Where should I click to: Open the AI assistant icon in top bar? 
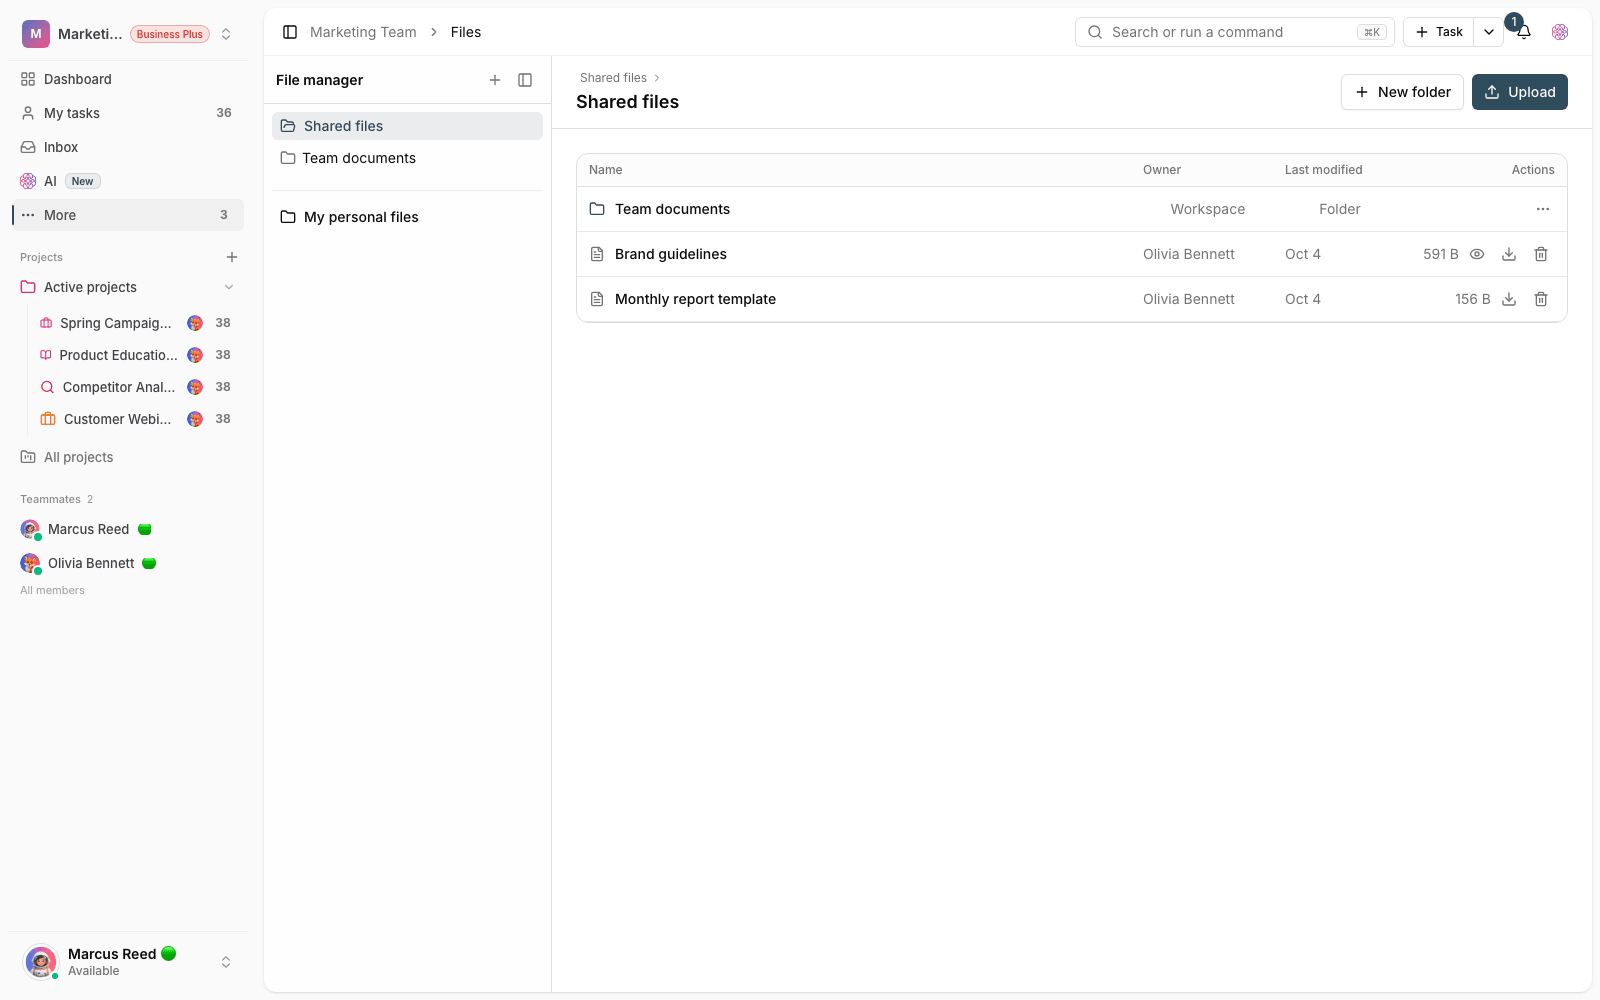point(1560,32)
